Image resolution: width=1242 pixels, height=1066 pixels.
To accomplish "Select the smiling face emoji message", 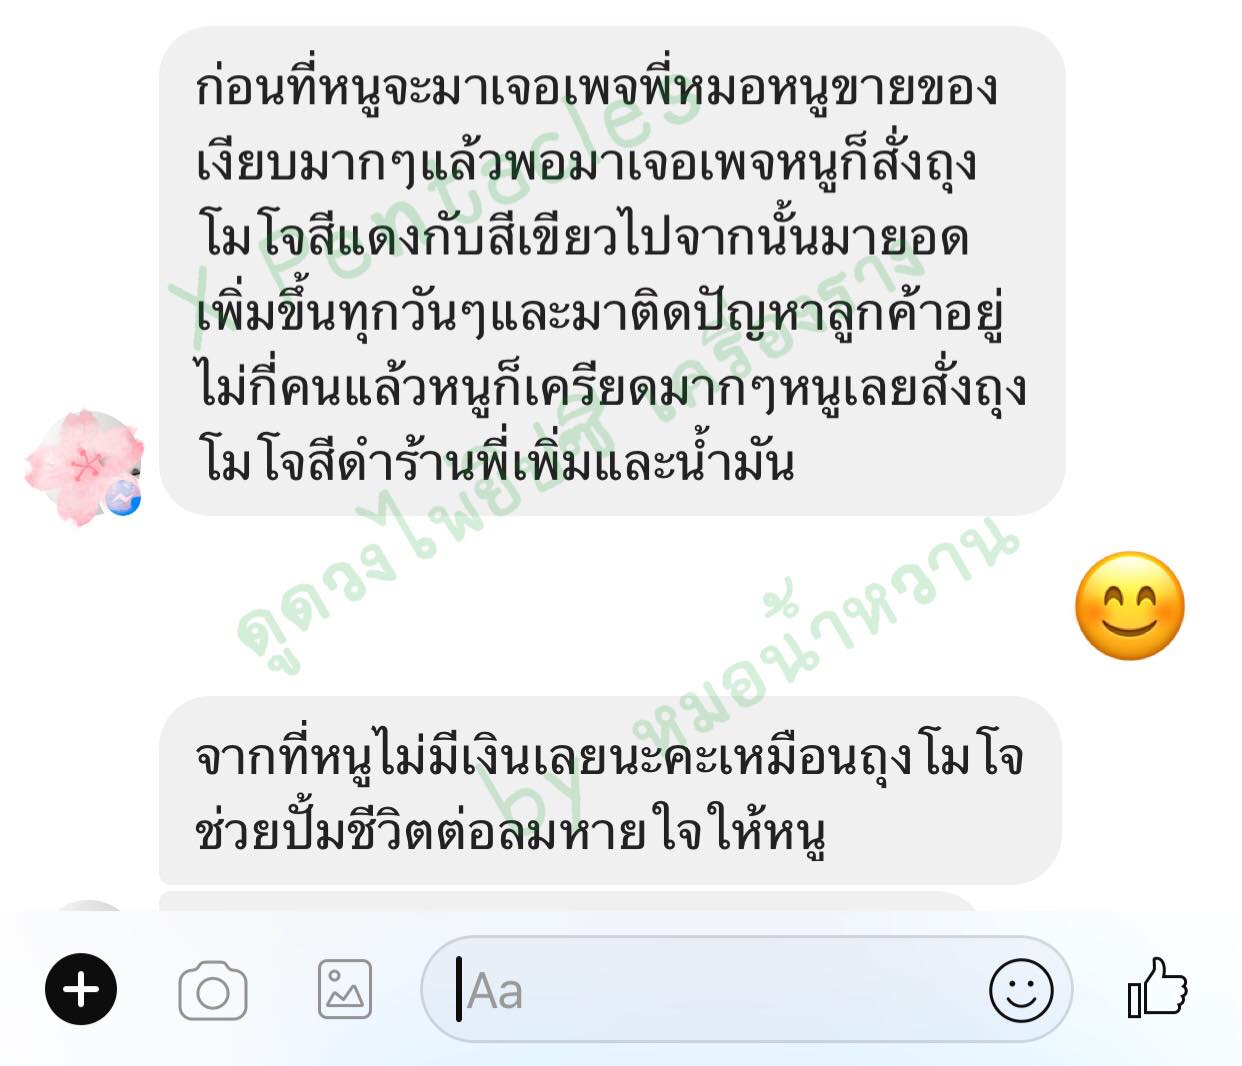I will pos(1130,606).
